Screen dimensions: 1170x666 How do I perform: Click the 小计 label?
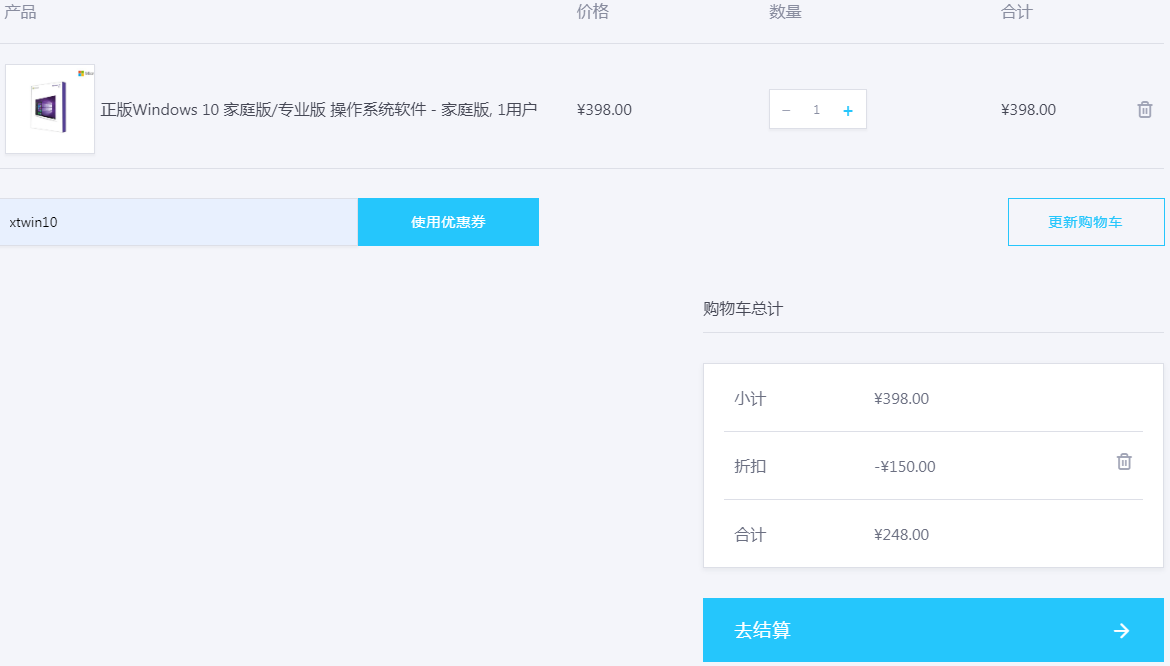coord(750,399)
